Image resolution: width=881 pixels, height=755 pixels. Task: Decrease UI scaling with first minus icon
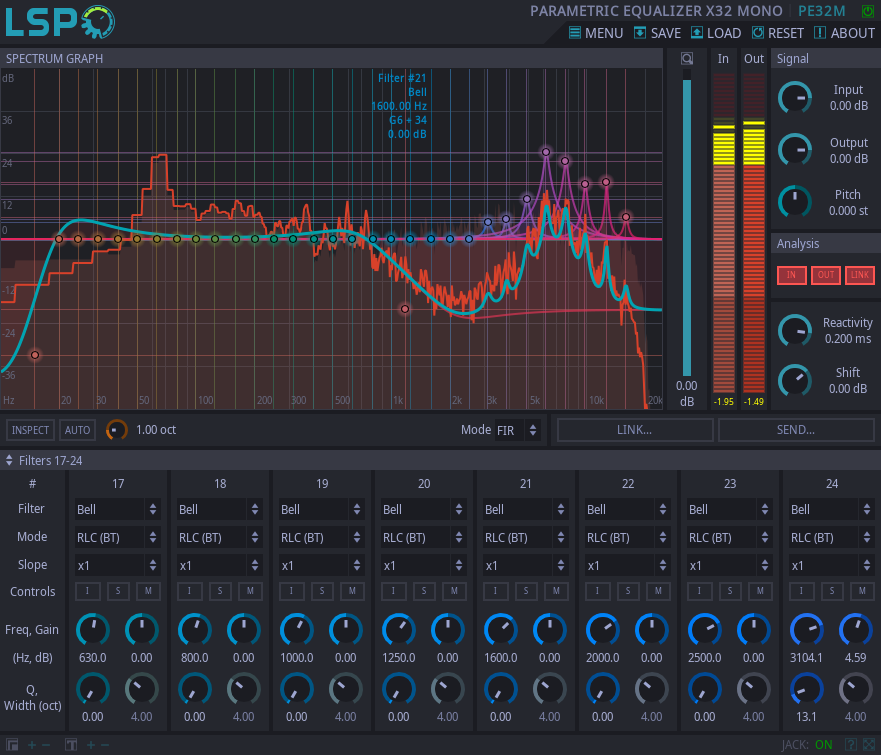coord(46,745)
